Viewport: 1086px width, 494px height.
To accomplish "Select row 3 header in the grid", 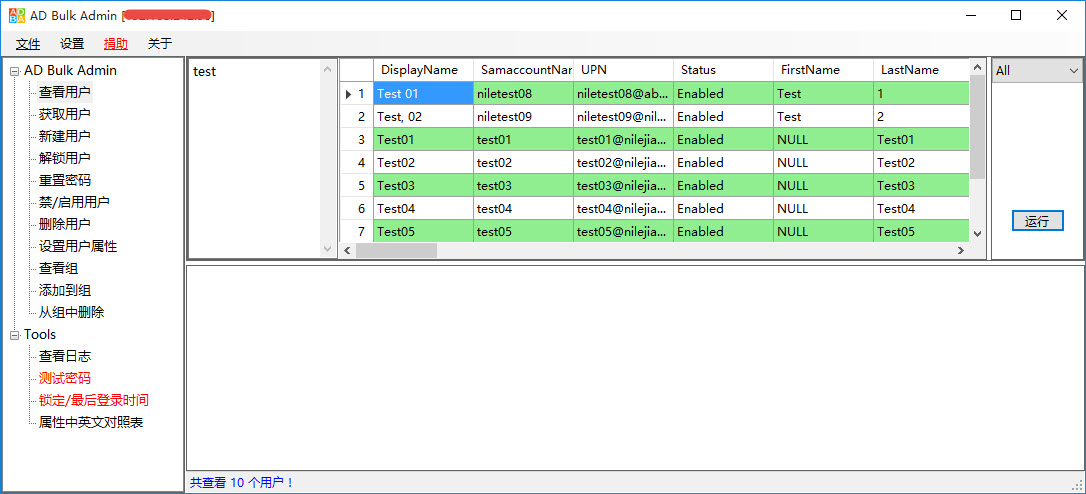I will (356, 140).
